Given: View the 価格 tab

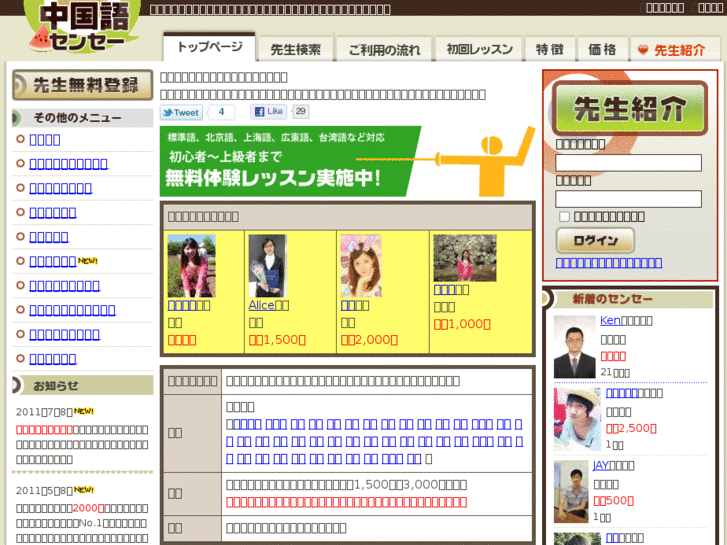Looking at the screenshot, I should point(602,49).
